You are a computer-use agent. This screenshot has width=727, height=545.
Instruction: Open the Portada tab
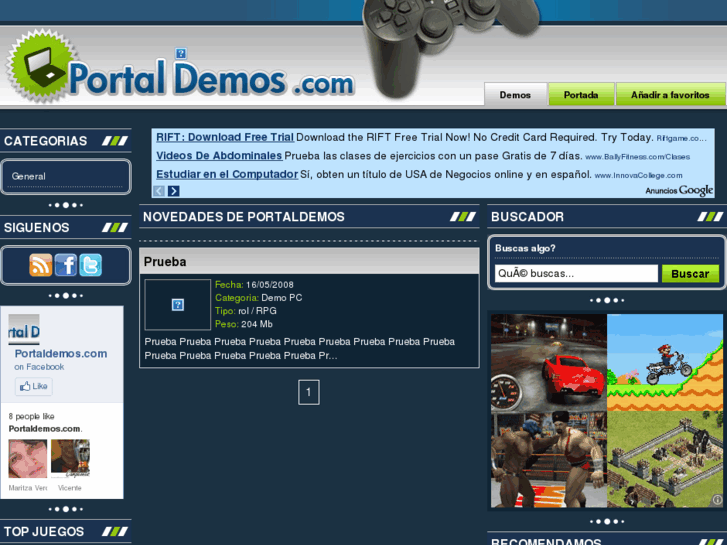click(x=581, y=95)
